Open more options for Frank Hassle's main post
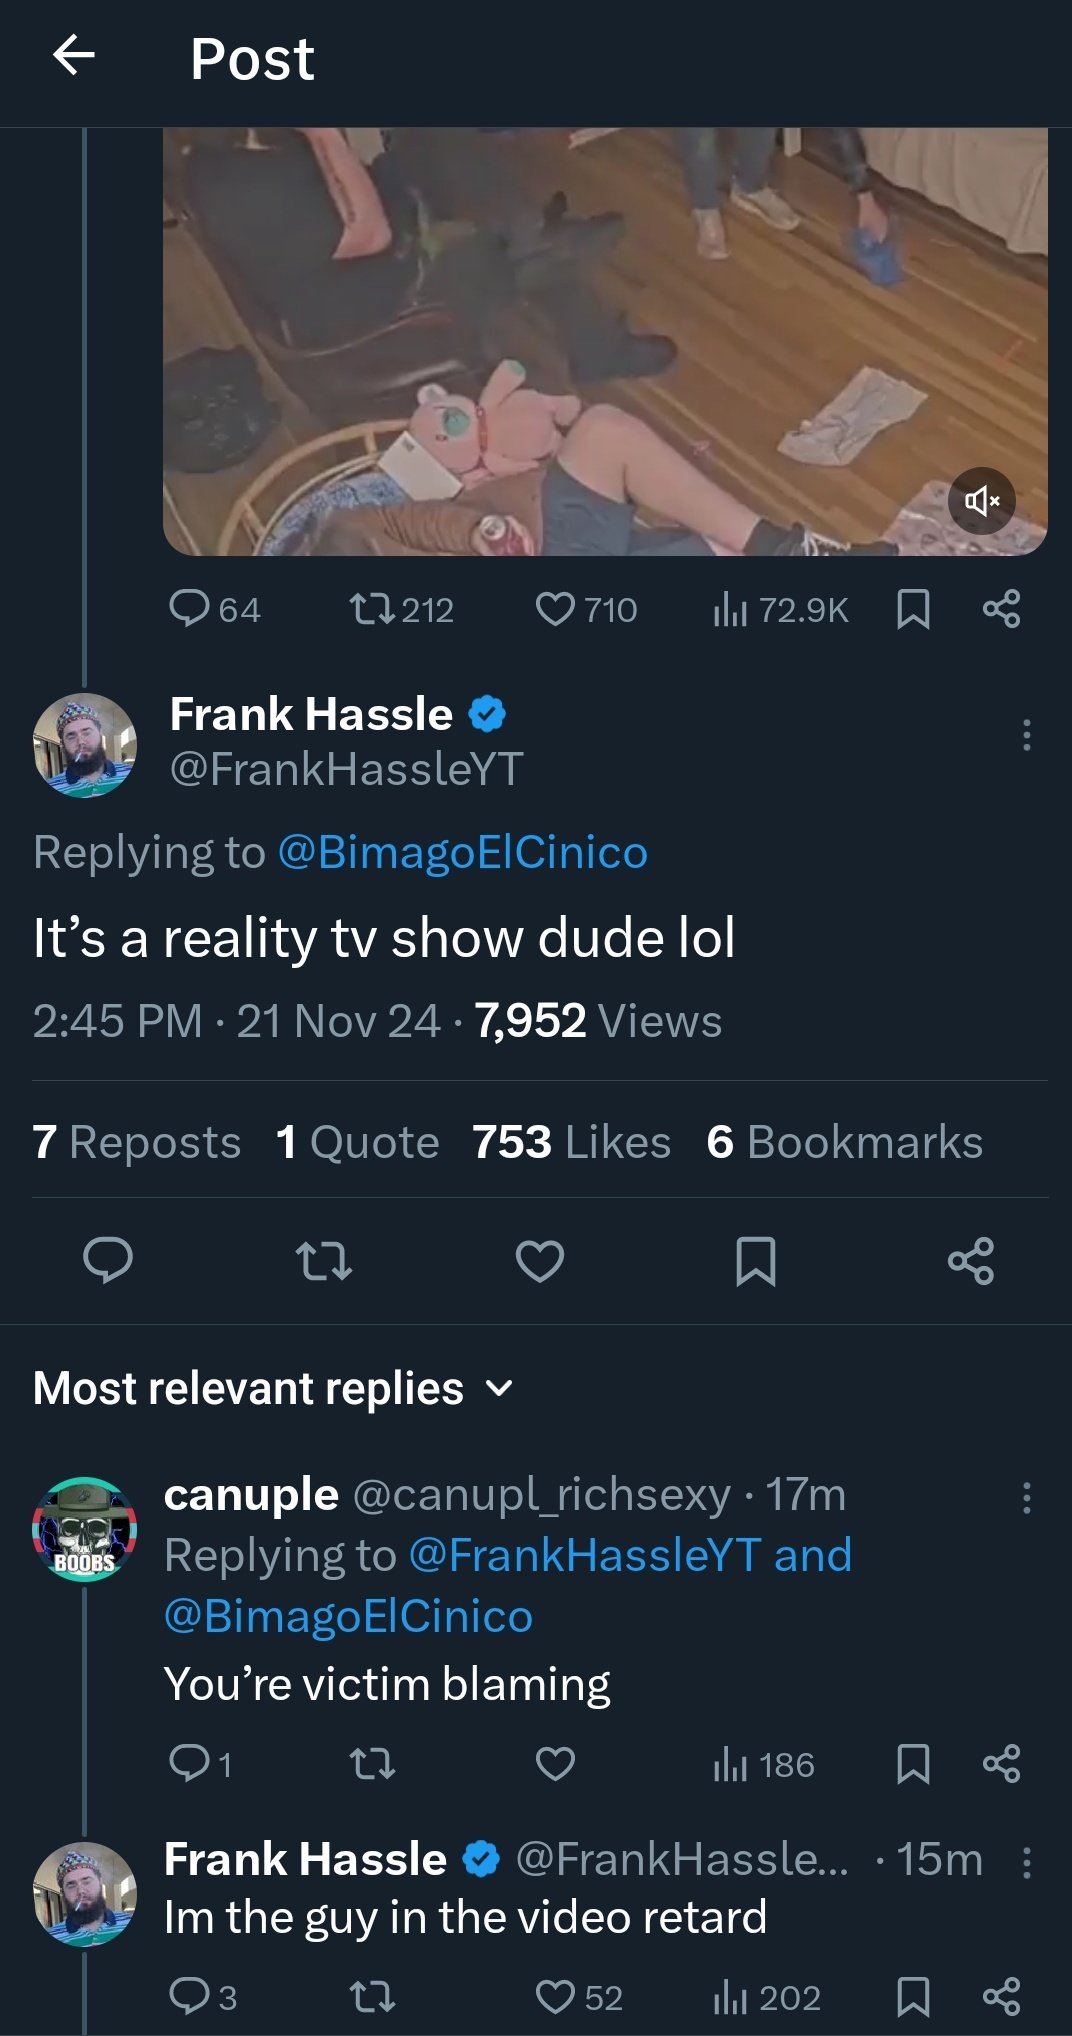Image resolution: width=1072 pixels, height=2036 pixels. [1026, 735]
